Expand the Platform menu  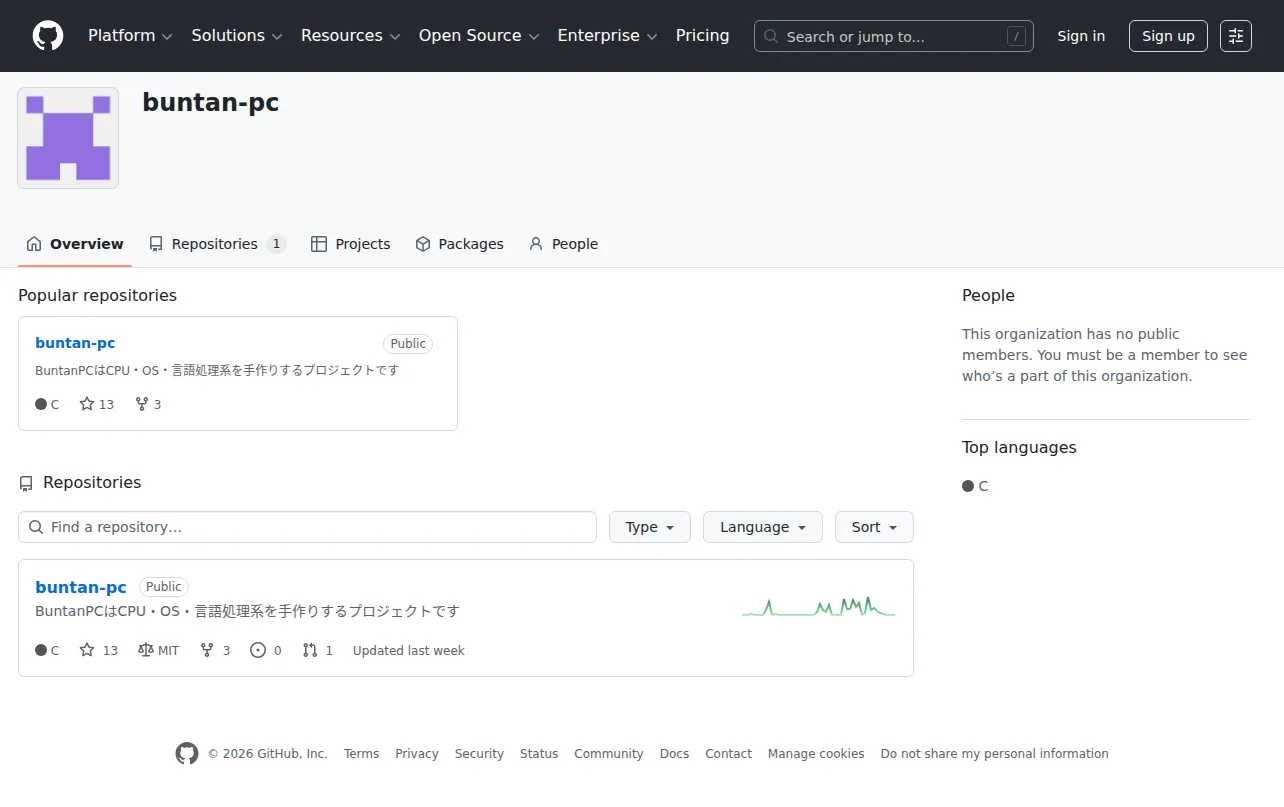pyautogui.click(x=130, y=36)
